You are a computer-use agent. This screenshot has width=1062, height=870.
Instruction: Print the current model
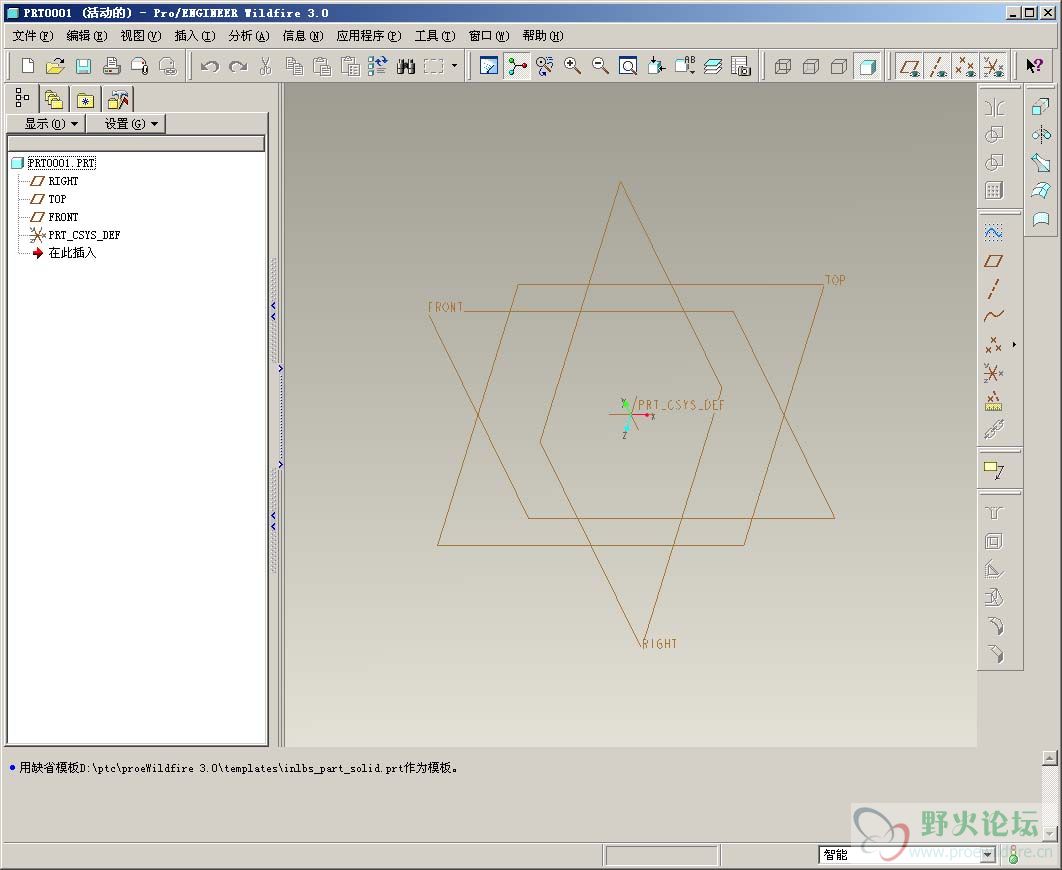pos(112,66)
